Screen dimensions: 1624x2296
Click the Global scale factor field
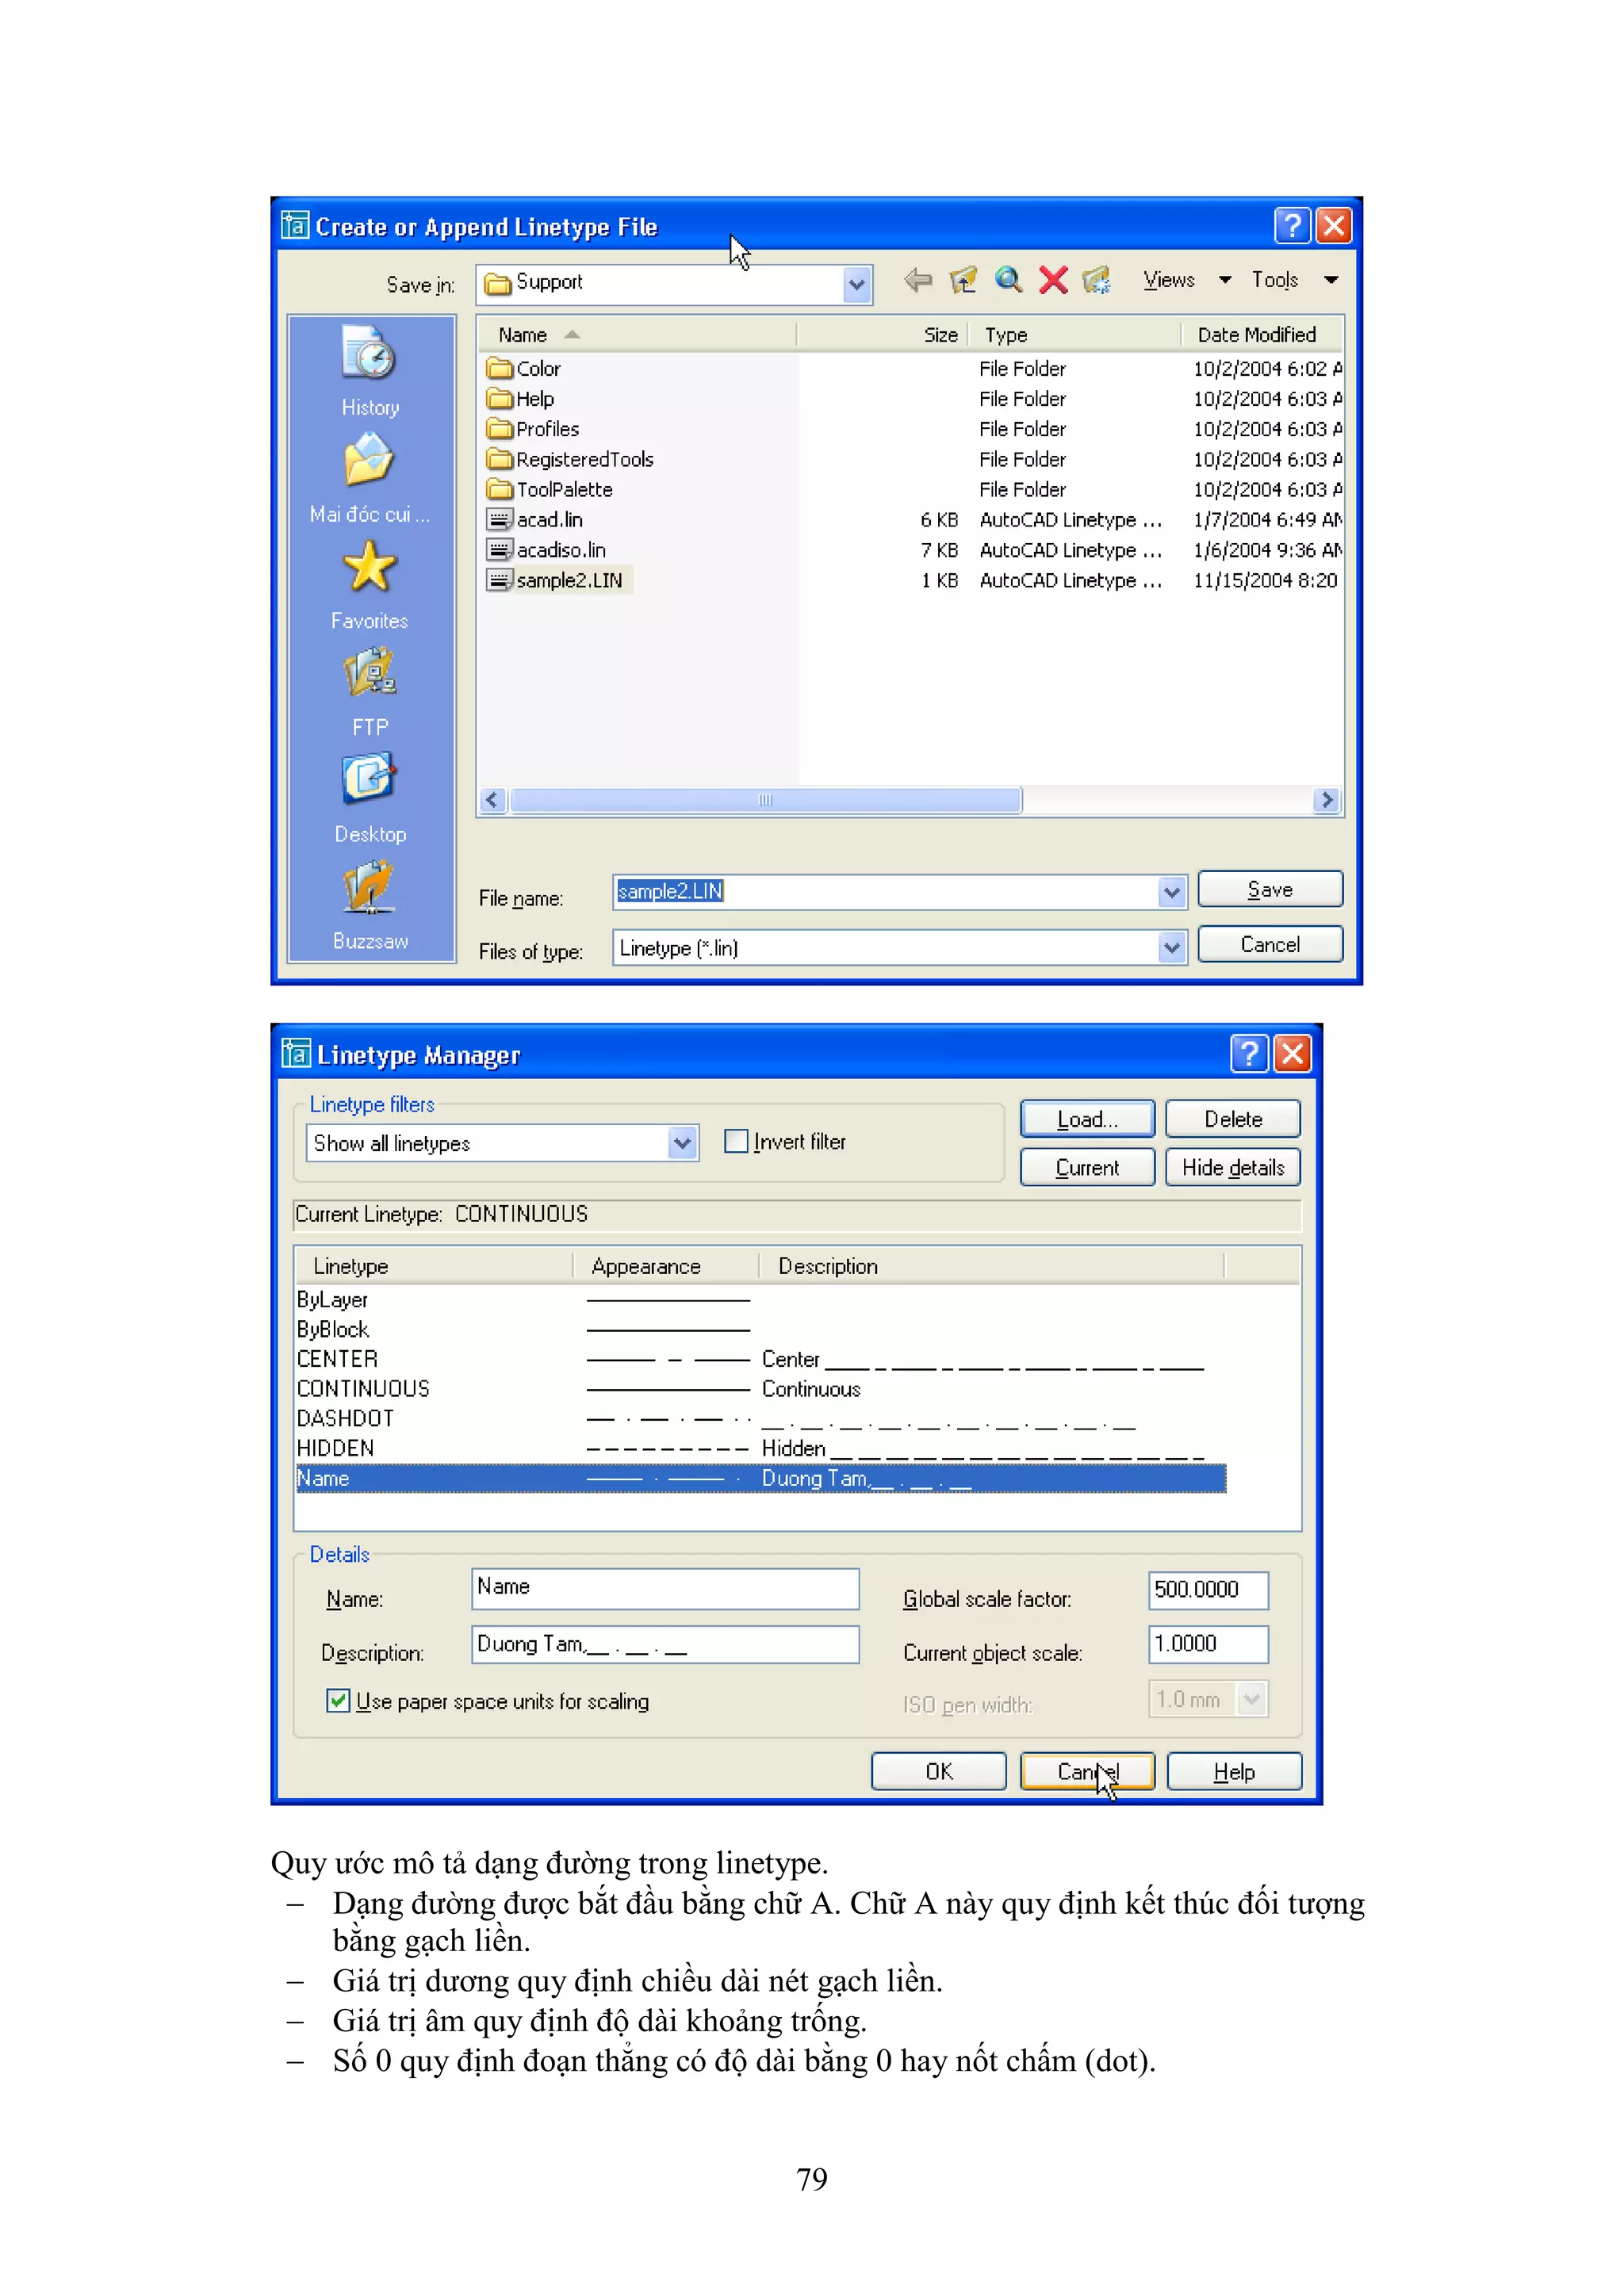click(x=1207, y=1590)
